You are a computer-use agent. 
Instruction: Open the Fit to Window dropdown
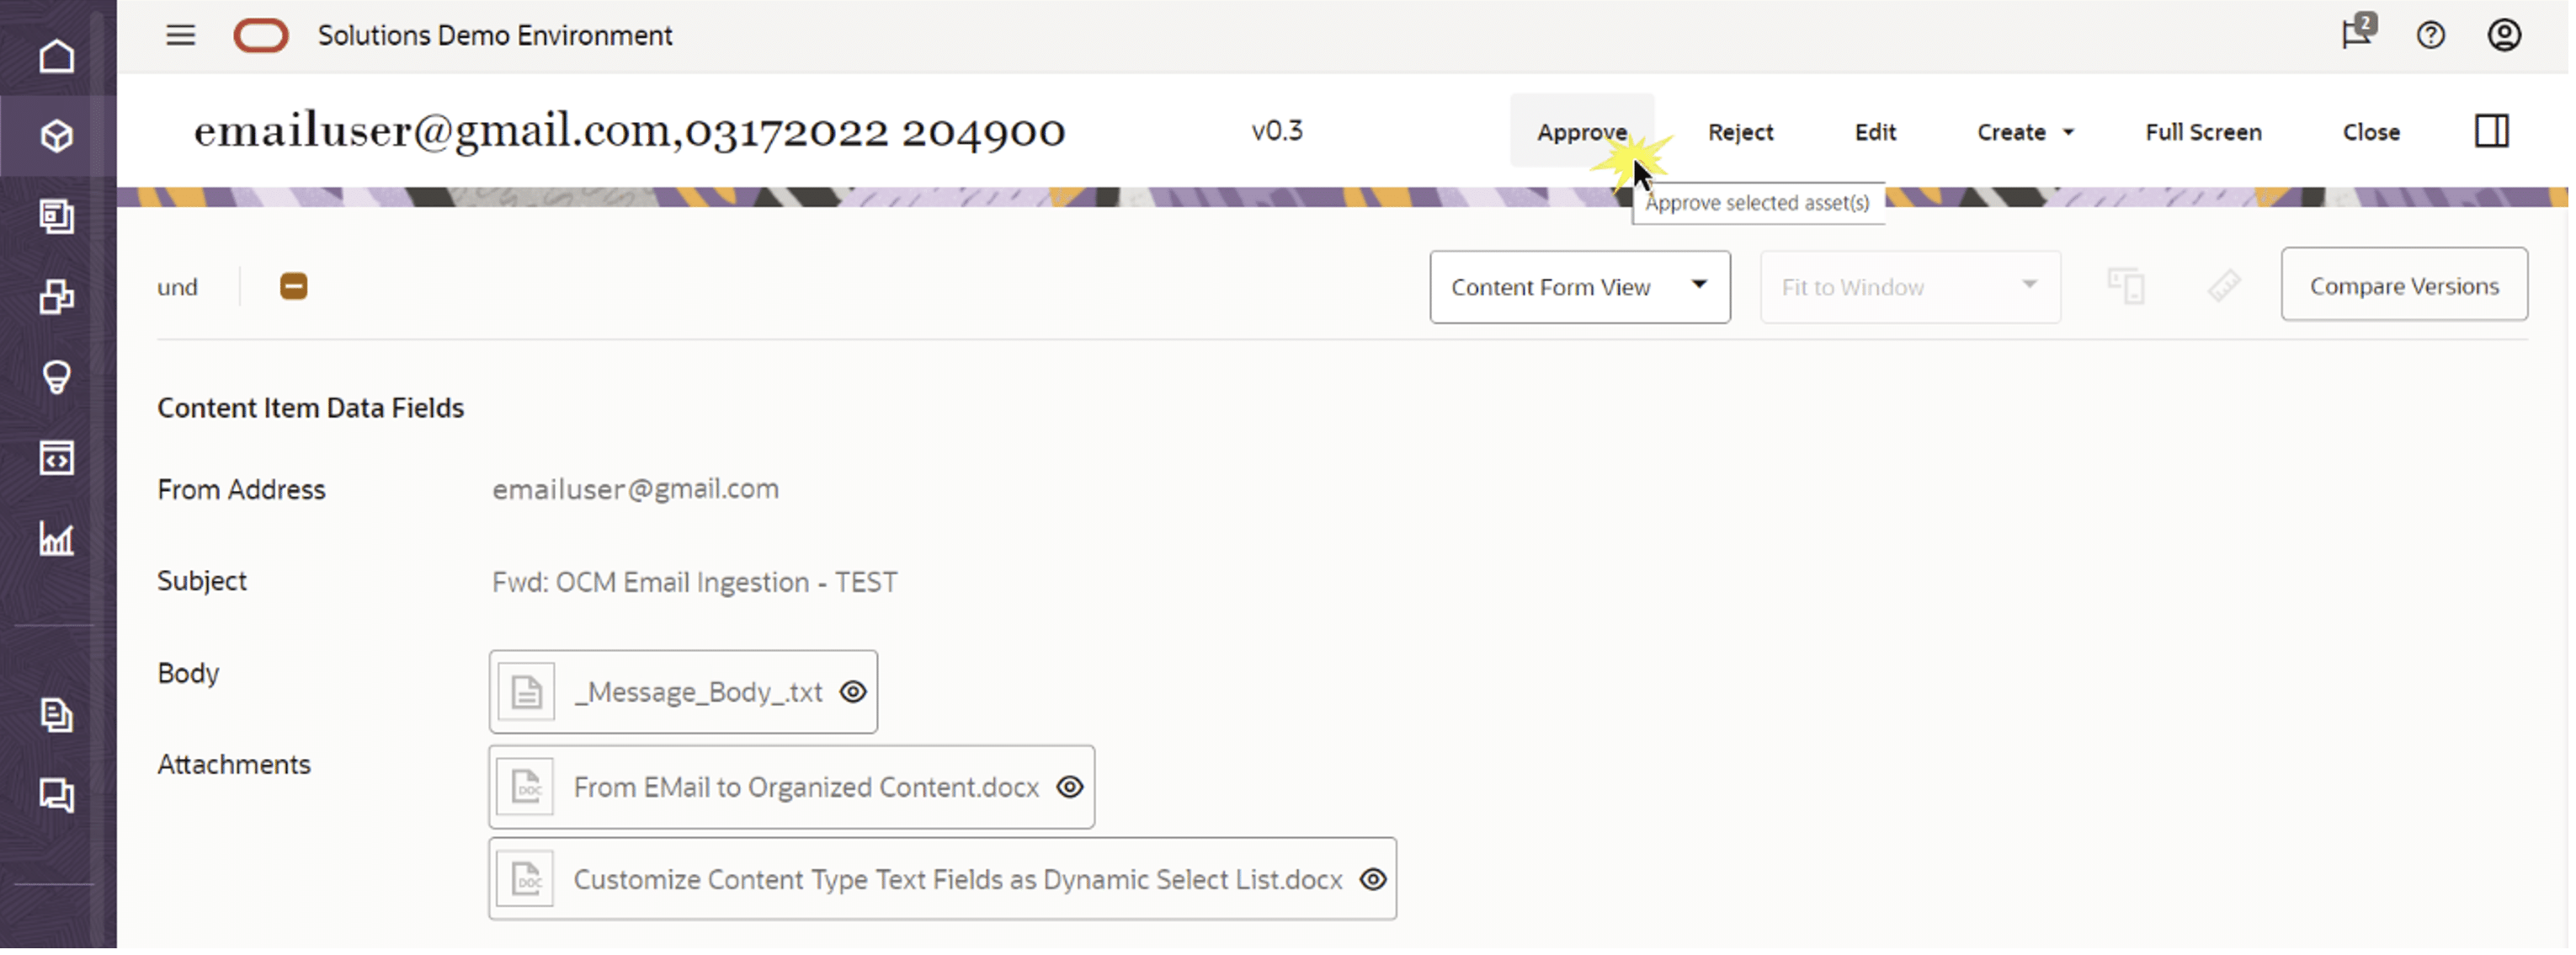1910,287
